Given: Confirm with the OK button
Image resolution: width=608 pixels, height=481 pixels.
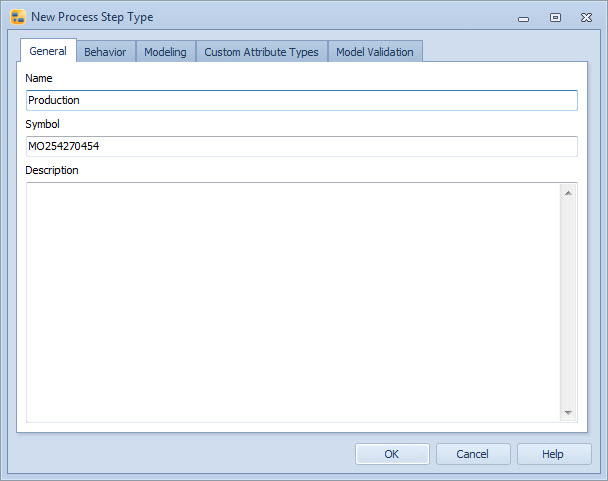Looking at the screenshot, I should [x=392, y=454].
